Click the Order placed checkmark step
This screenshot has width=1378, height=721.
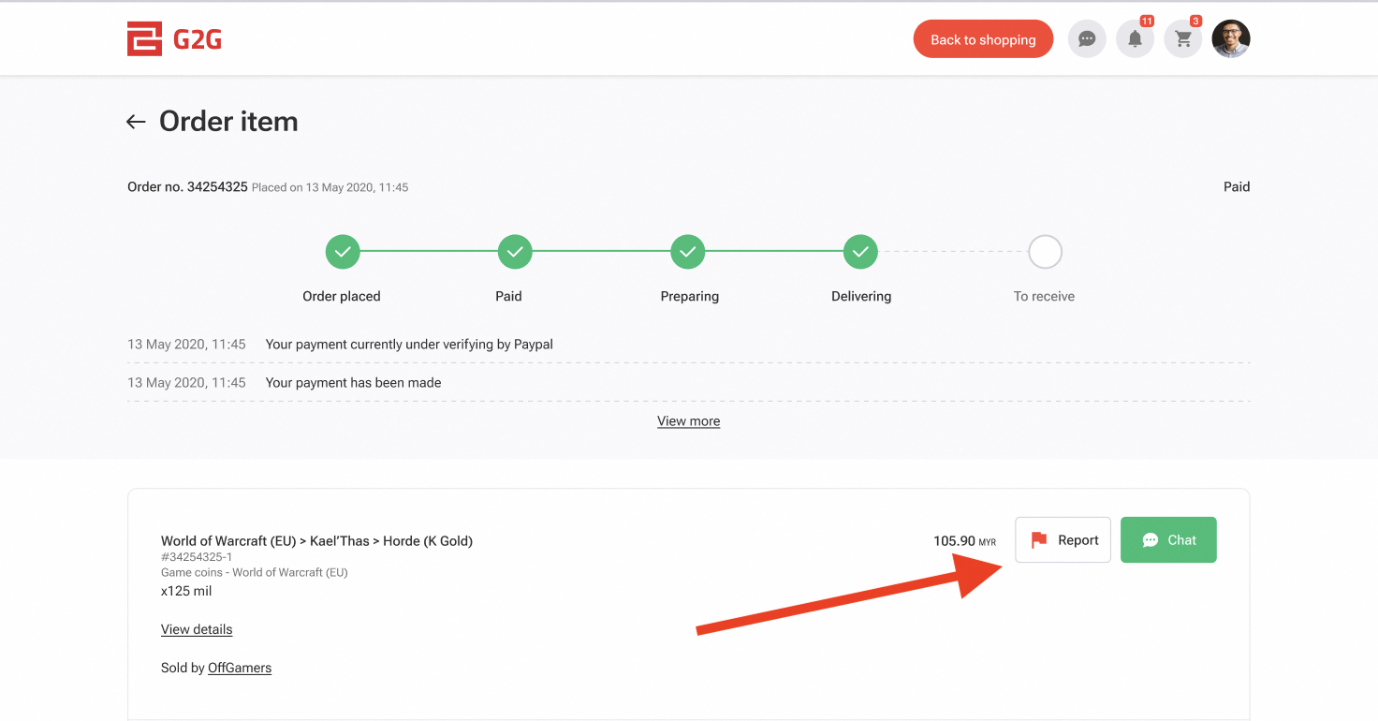[342, 252]
